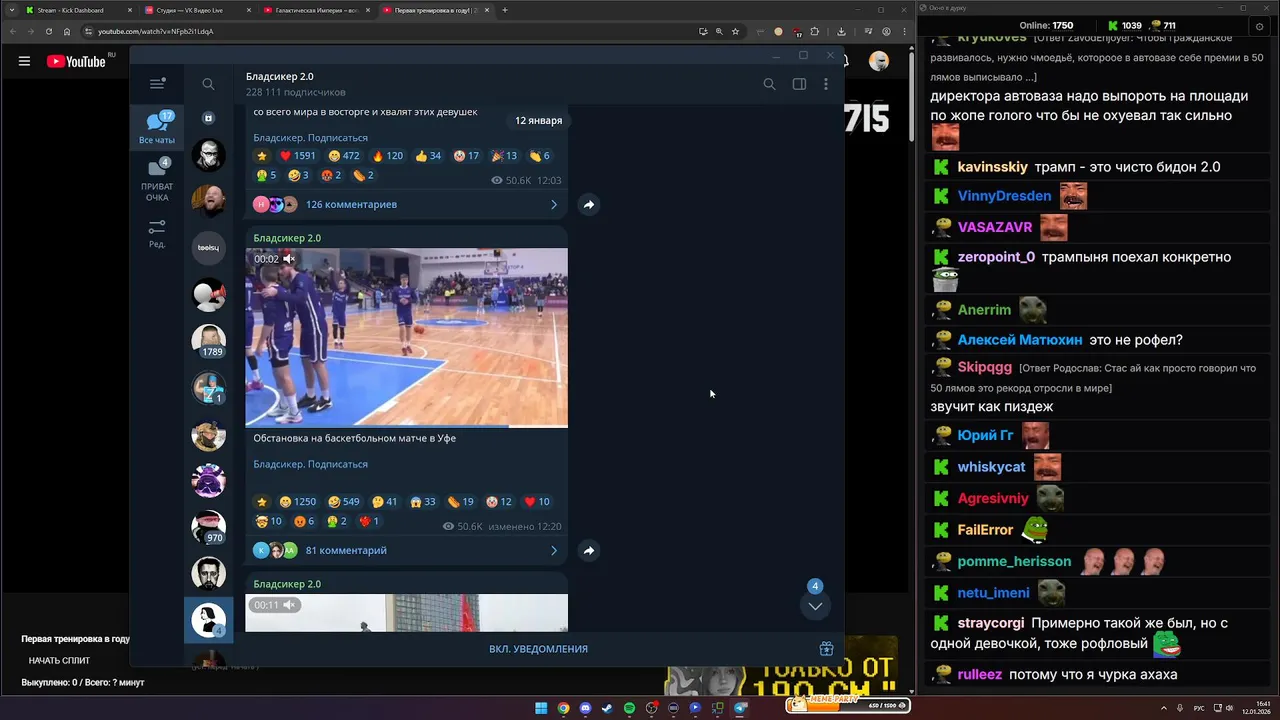Open Discord from the taskbar
The height and width of the screenshot is (720, 1280).
[585, 708]
